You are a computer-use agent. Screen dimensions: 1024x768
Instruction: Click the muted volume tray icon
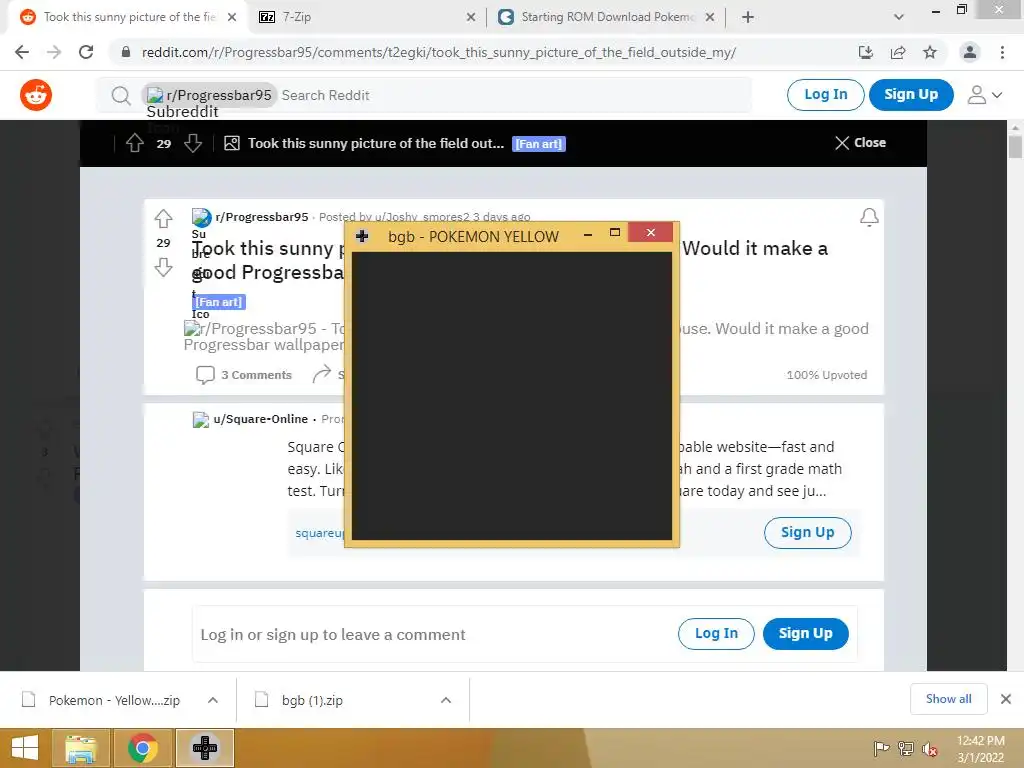coord(929,748)
